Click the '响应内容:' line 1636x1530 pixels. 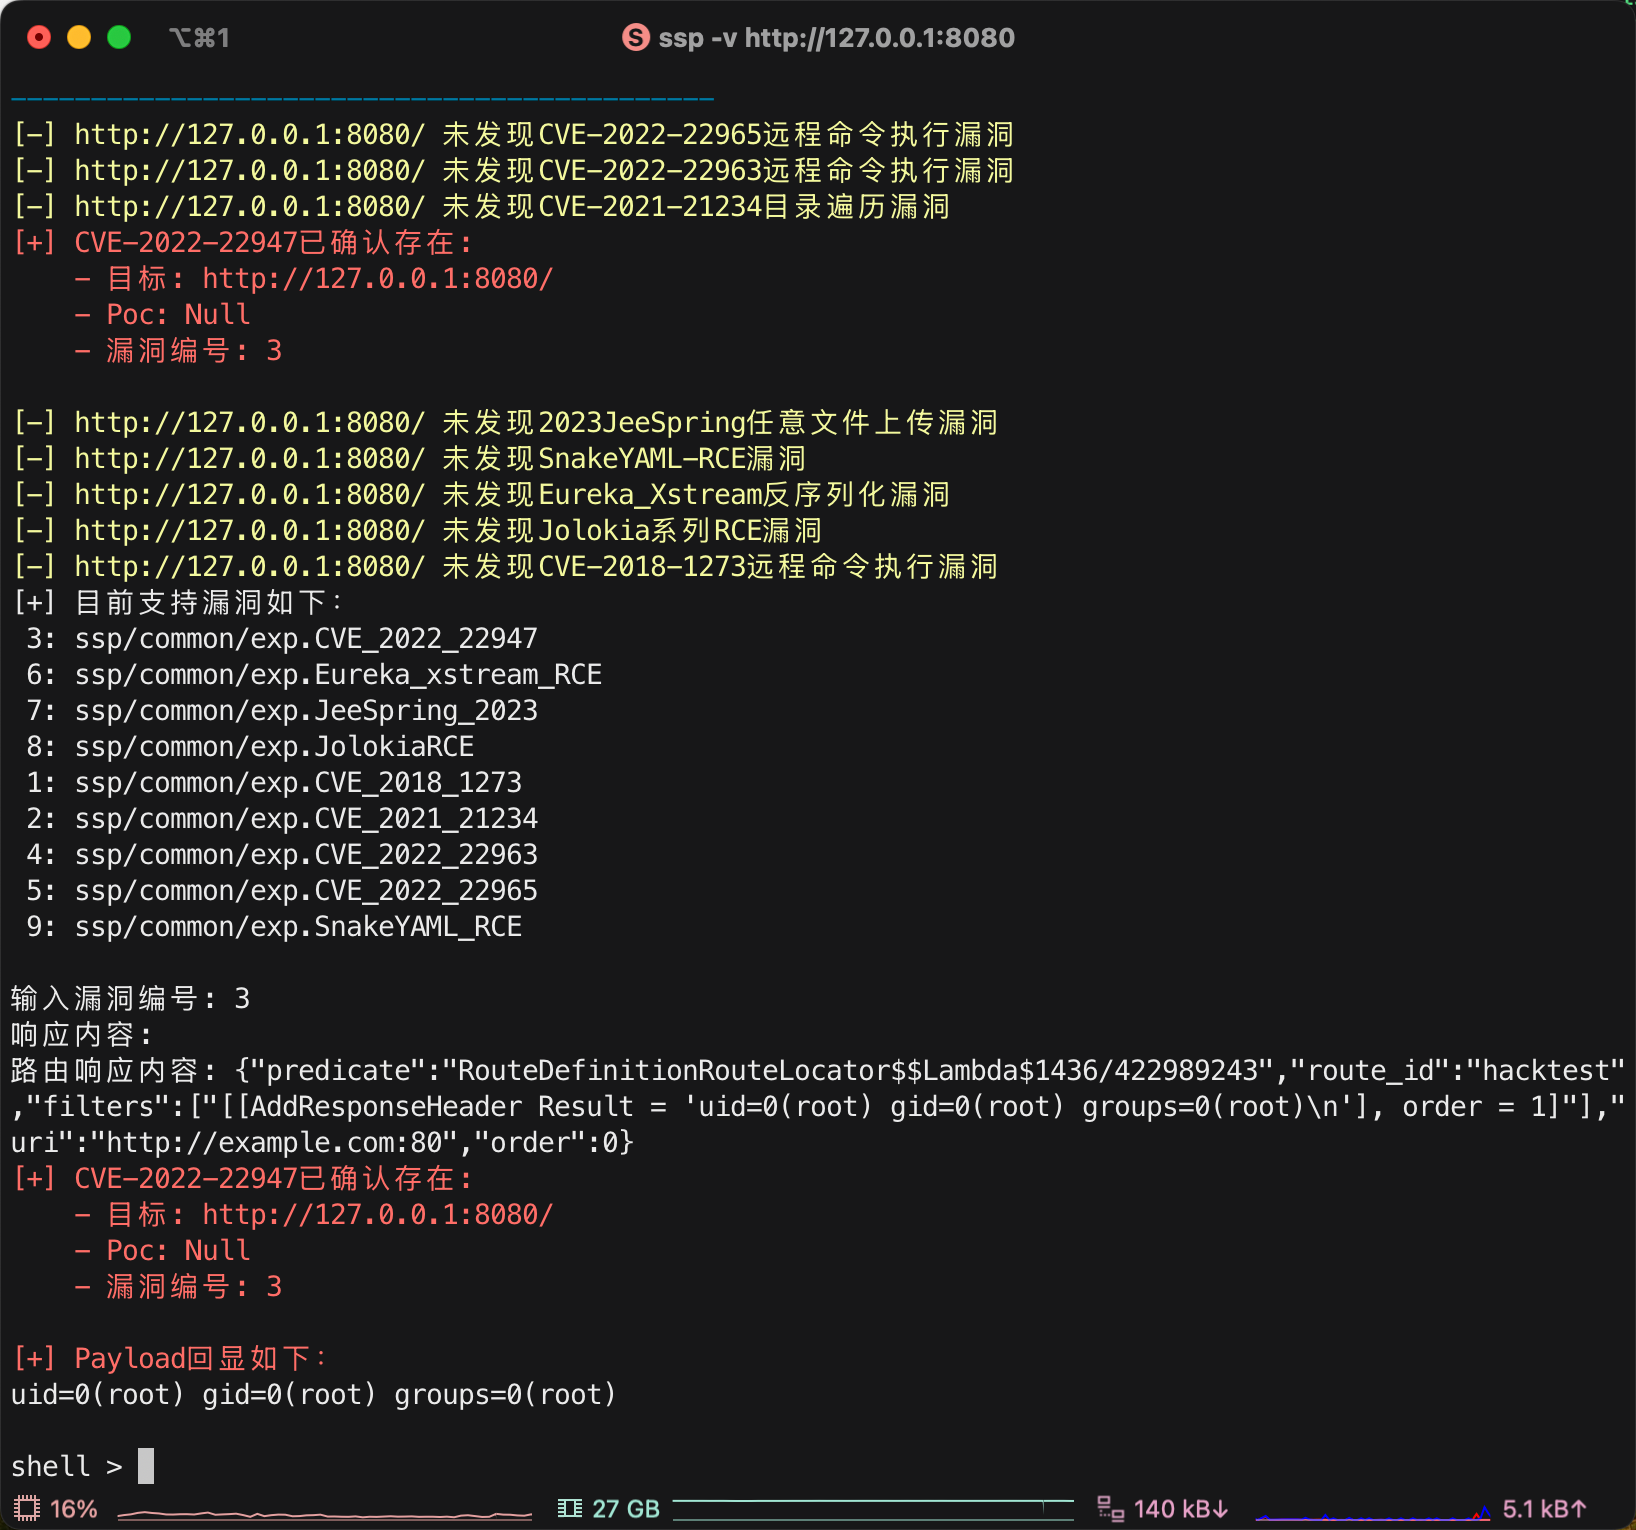tap(82, 1034)
